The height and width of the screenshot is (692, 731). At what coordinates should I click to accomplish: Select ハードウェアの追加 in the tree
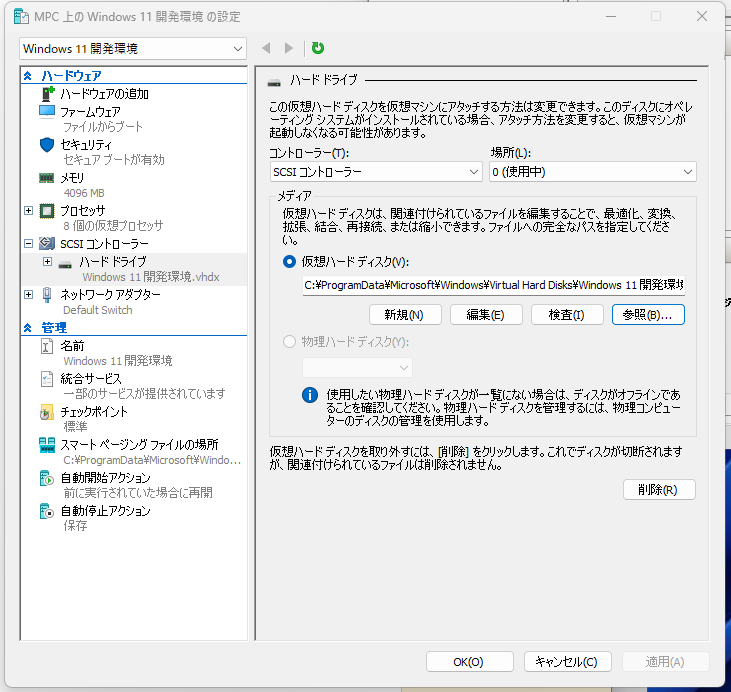(x=104, y=94)
